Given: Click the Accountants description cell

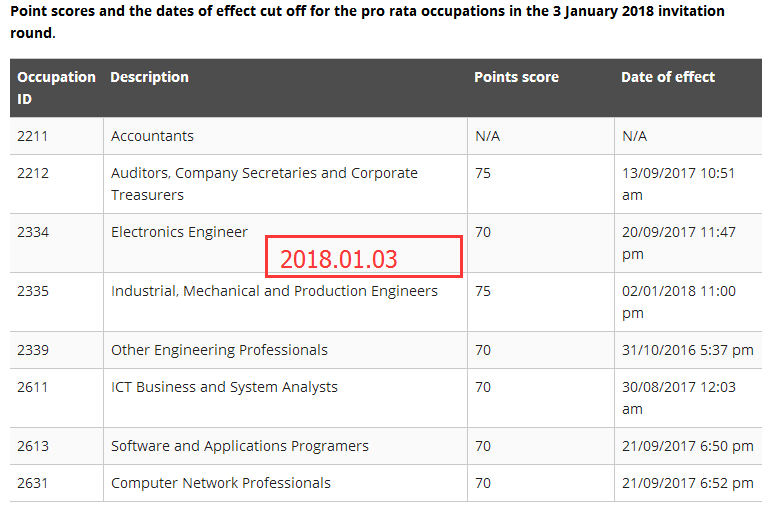Looking at the screenshot, I should click(x=152, y=136).
